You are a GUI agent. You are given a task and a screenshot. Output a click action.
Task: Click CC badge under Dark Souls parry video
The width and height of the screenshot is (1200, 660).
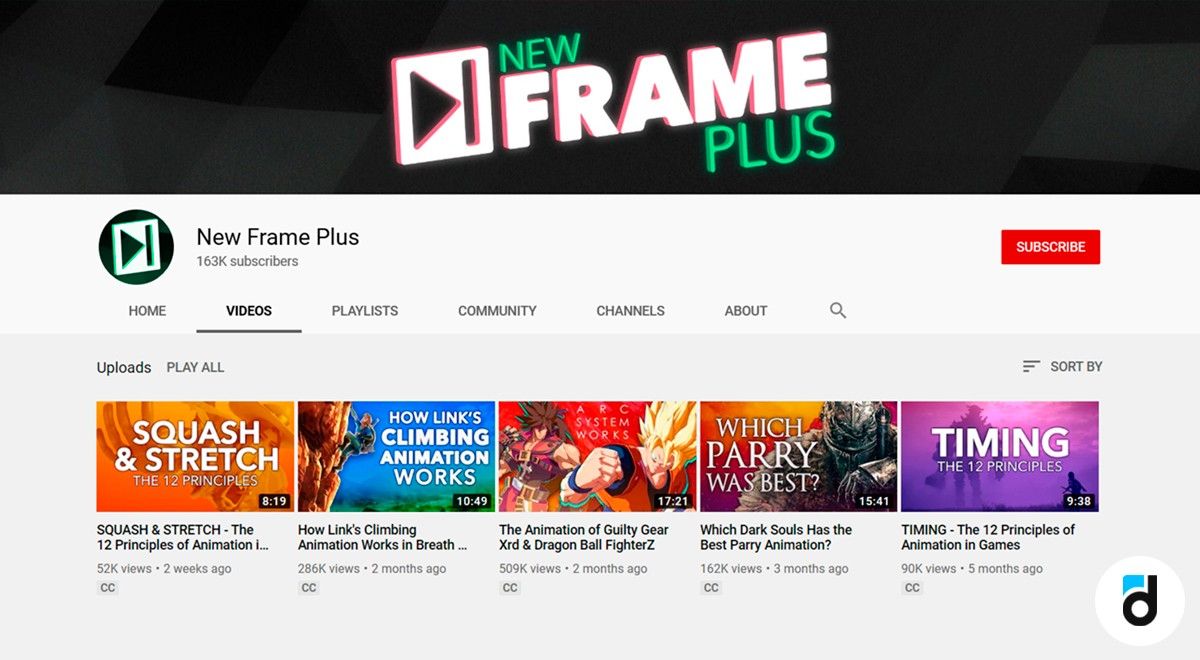(711, 588)
